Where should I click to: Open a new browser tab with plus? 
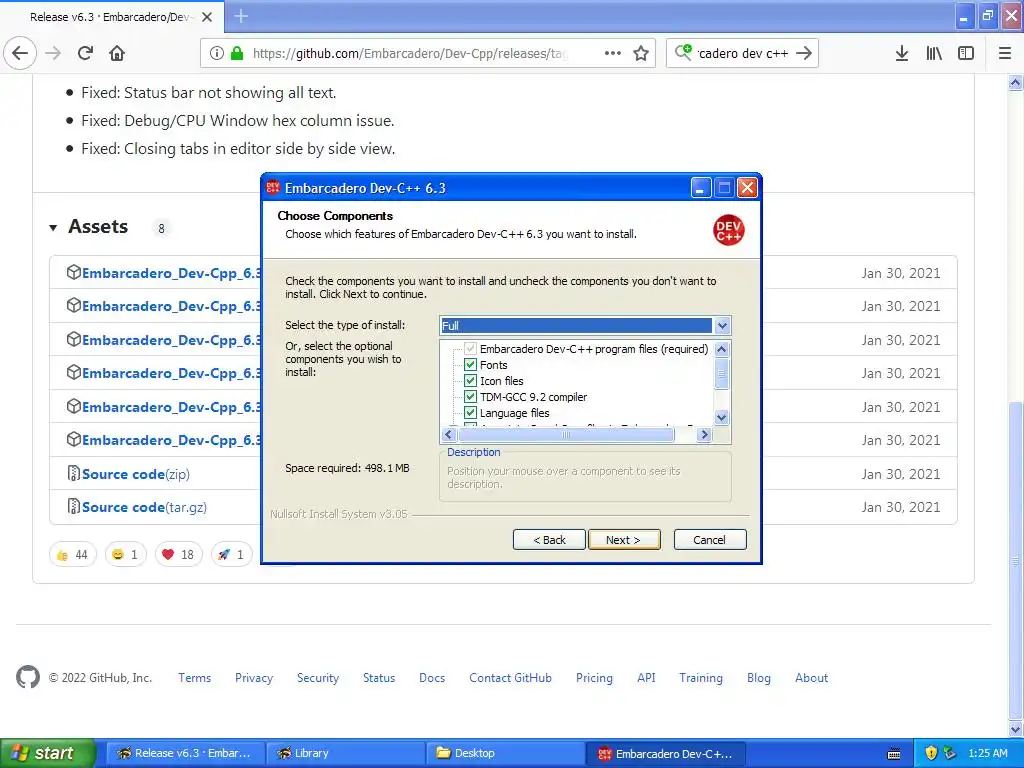coord(241,16)
